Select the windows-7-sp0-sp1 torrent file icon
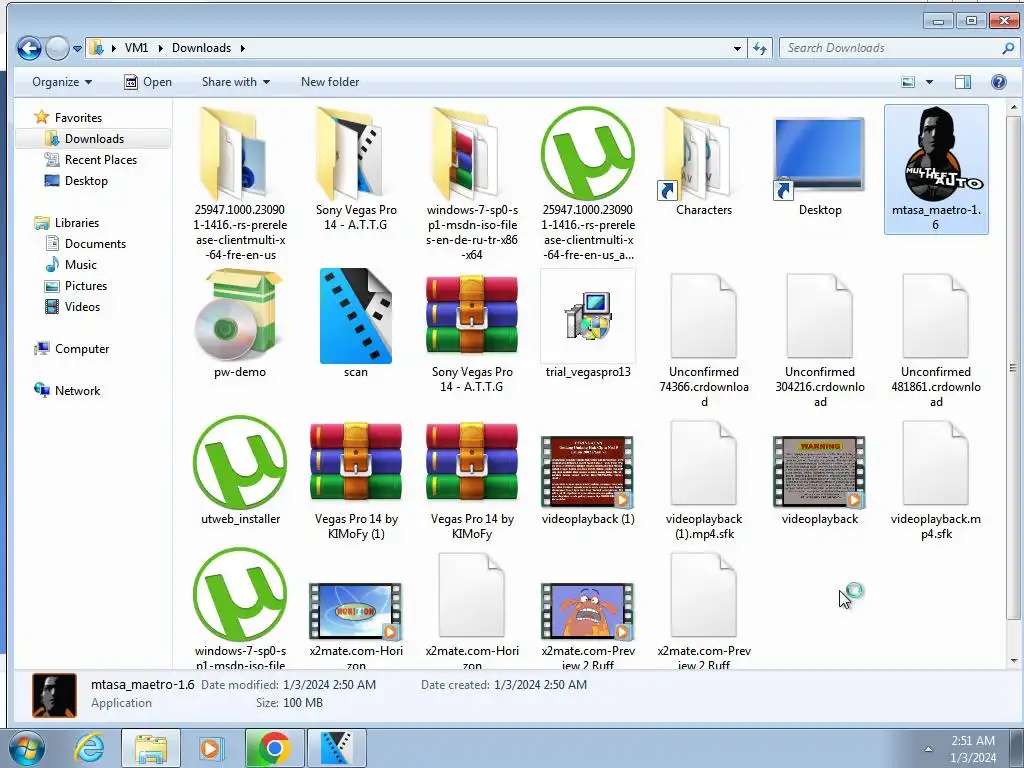The height and width of the screenshot is (768, 1024). [240, 595]
